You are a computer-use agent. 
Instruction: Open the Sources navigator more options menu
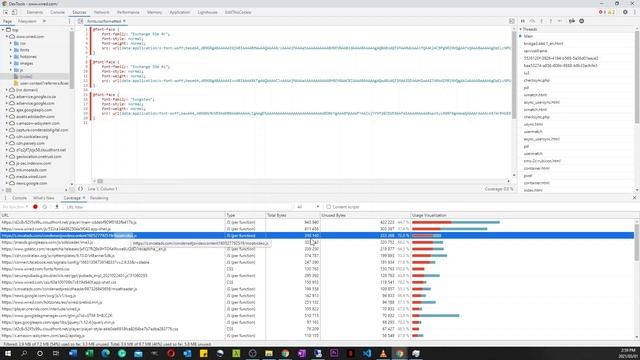coord(69,21)
